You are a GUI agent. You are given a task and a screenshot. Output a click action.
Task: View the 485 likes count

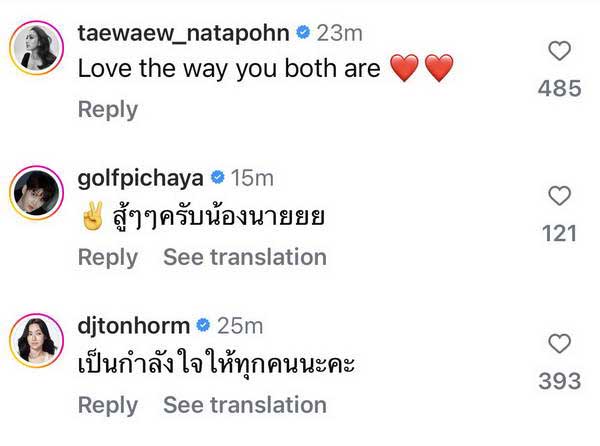[560, 89]
